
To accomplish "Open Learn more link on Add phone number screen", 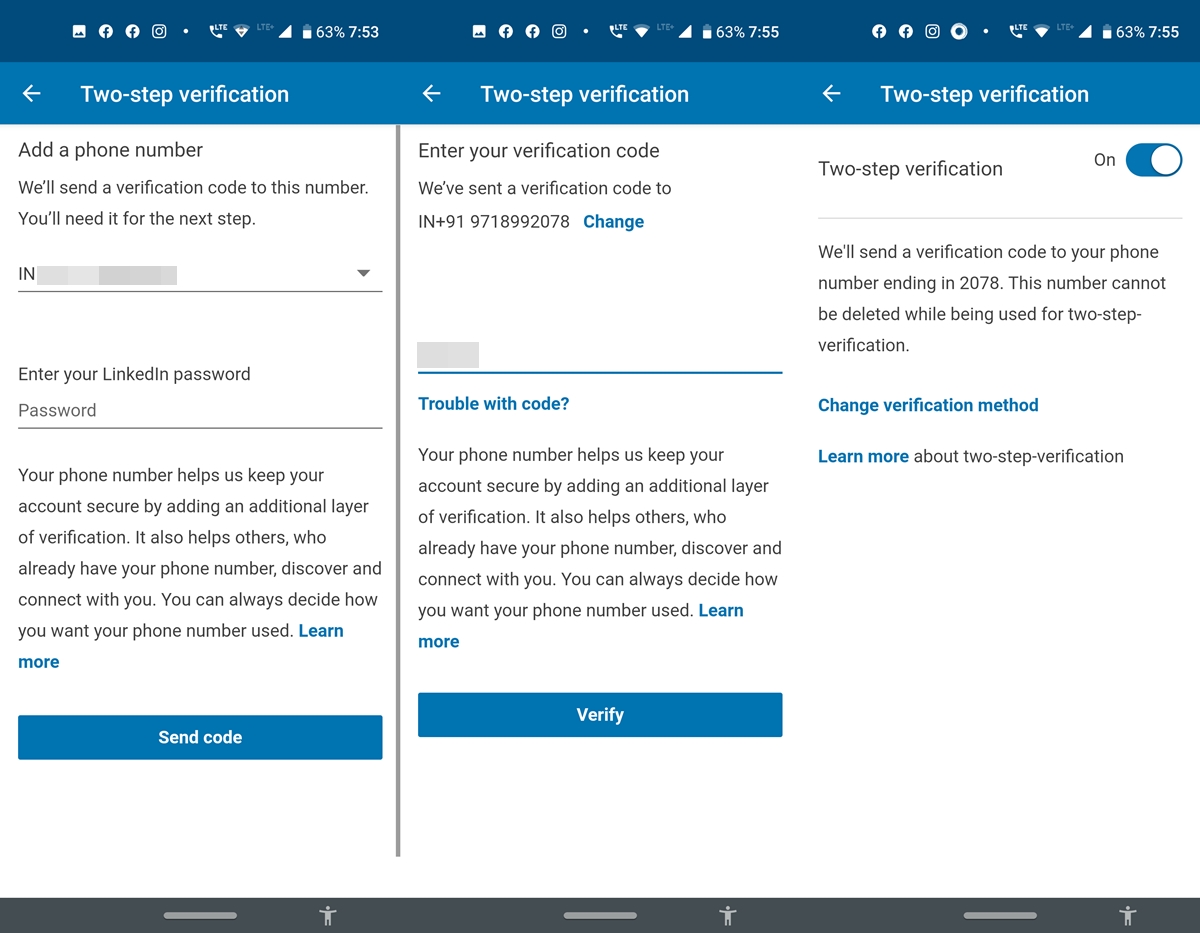I will 320,631.
